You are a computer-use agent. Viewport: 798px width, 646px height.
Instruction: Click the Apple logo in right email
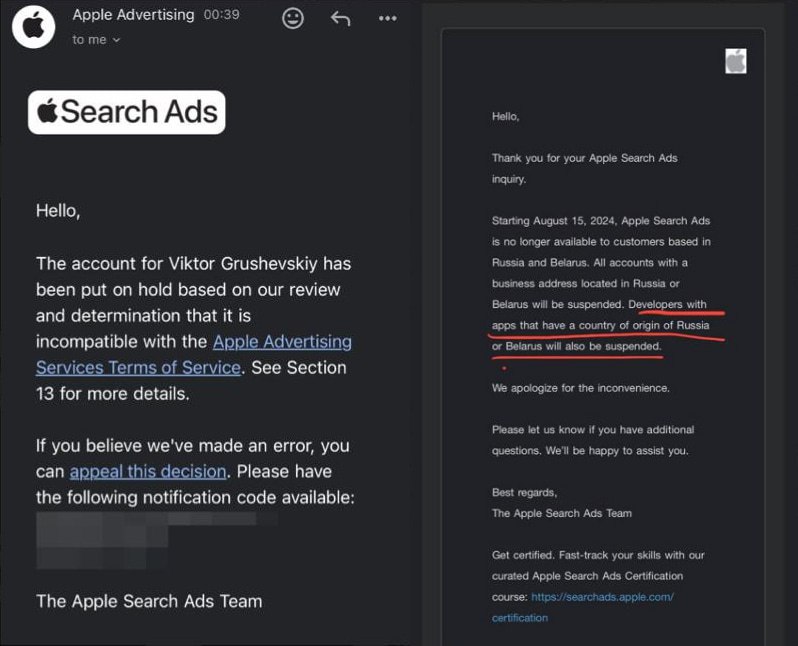pyautogui.click(x=736, y=61)
